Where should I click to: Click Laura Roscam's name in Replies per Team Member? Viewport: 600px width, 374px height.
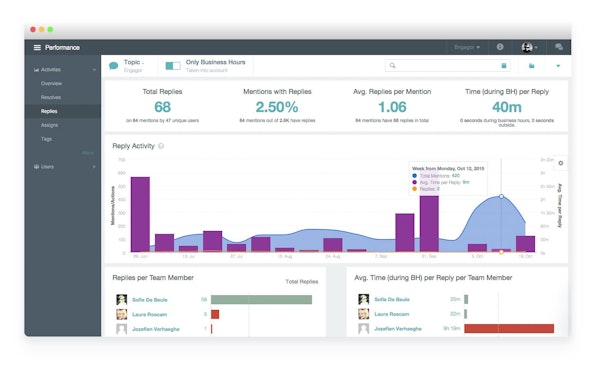[149, 314]
